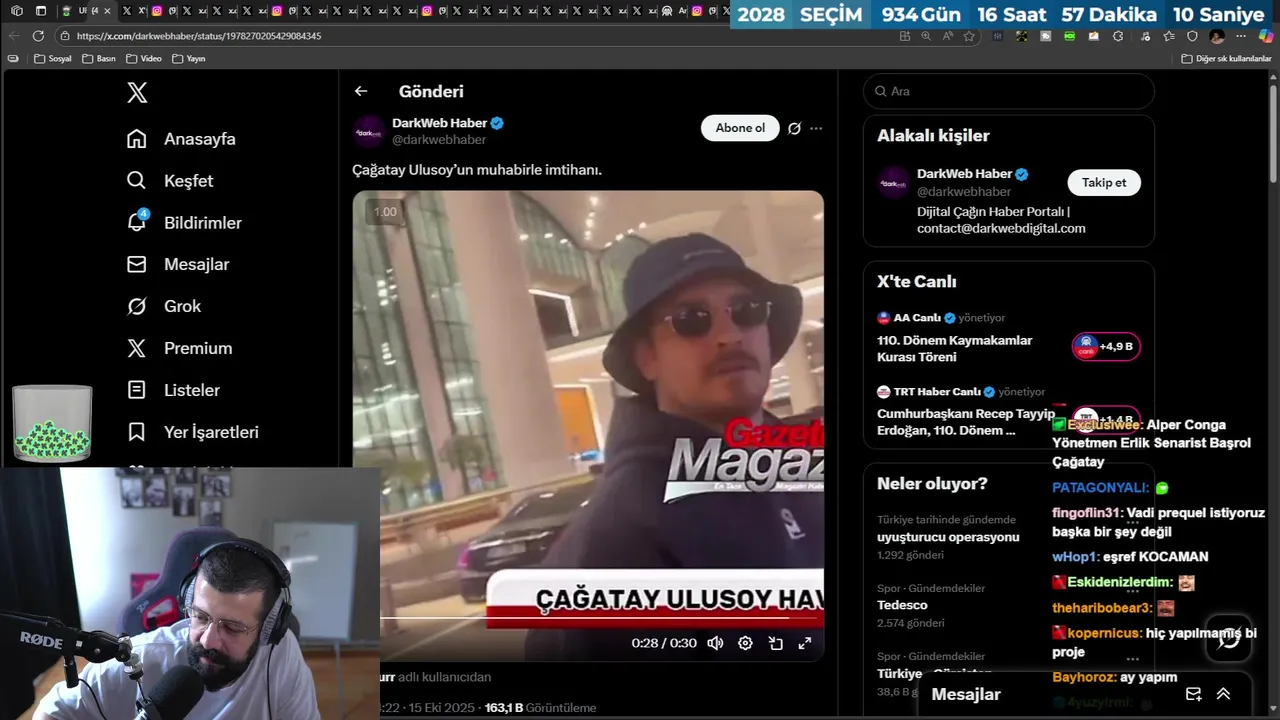
Task: Expand the Mesajlar drawer with double chevron
Action: click(1223, 694)
